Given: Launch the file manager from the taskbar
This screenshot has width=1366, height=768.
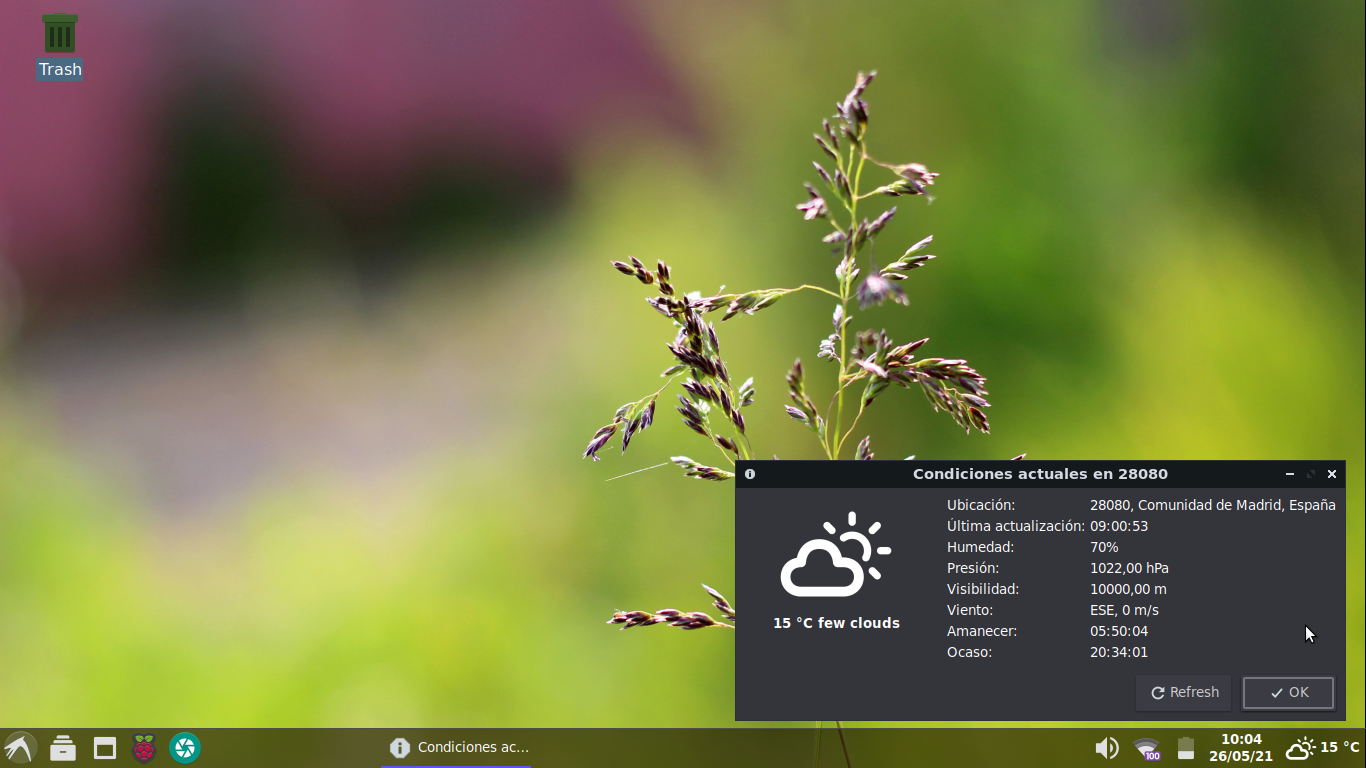Looking at the screenshot, I should point(63,747).
